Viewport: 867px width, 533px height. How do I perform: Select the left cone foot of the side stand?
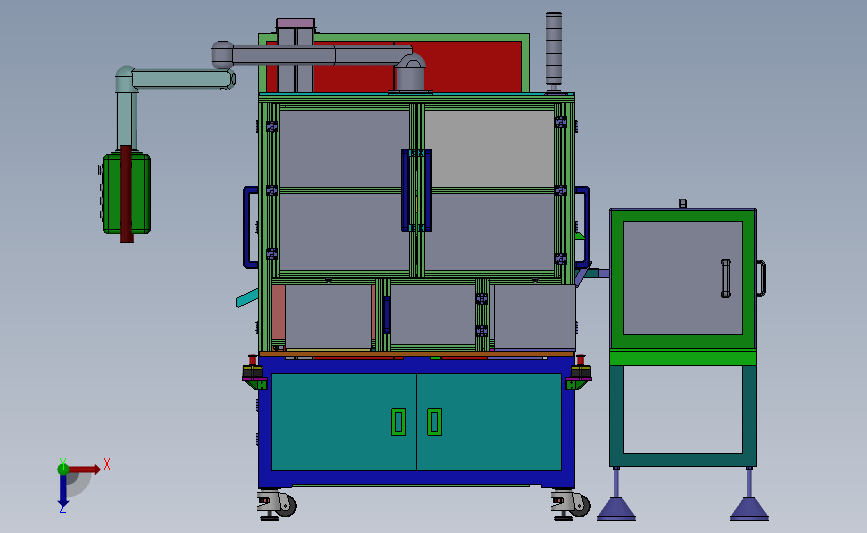(617, 508)
